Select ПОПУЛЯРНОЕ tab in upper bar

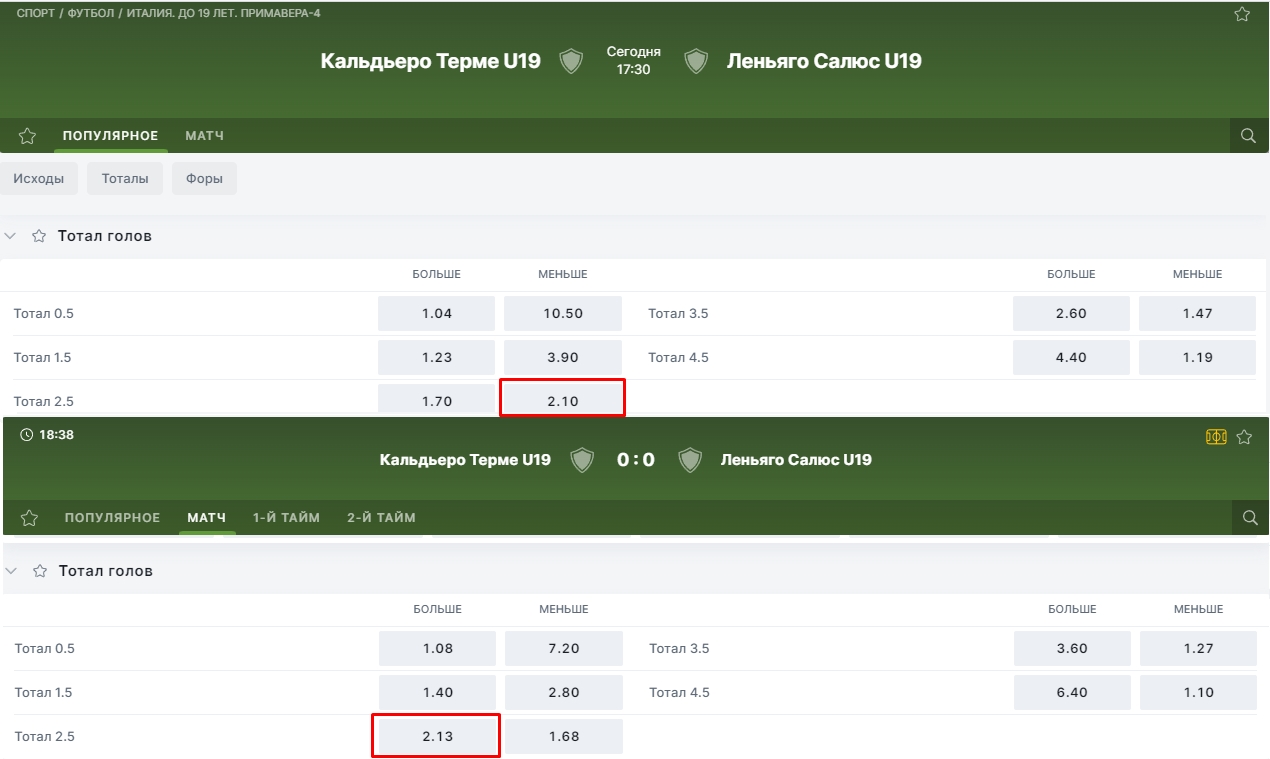click(x=110, y=136)
